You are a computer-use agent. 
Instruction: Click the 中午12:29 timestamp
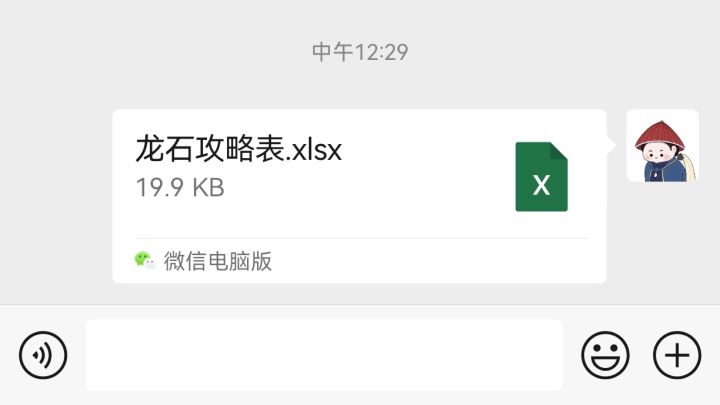tap(360, 52)
